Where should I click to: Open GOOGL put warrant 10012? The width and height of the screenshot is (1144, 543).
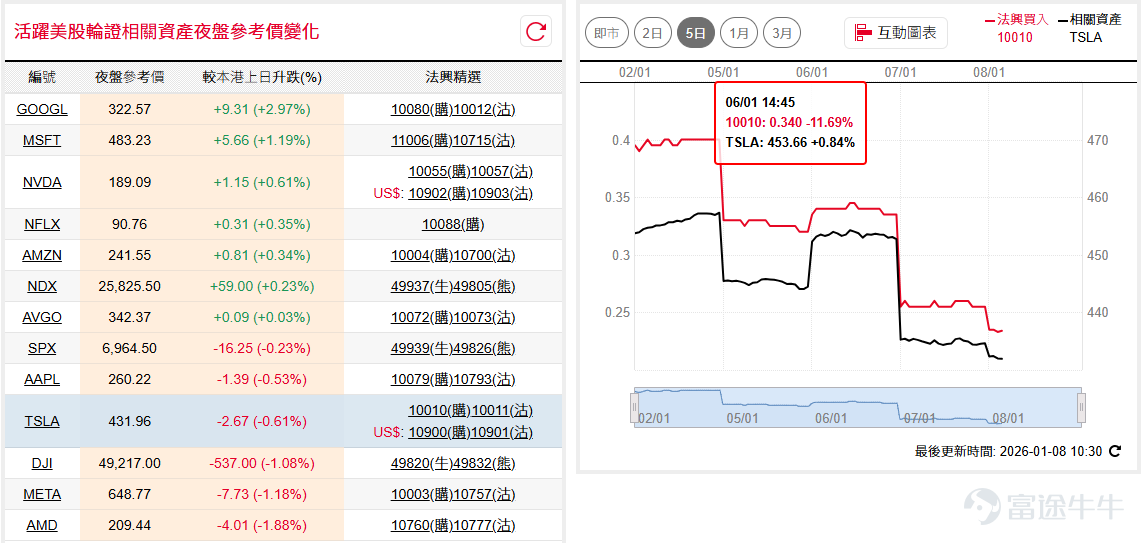(x=484, y=109)
